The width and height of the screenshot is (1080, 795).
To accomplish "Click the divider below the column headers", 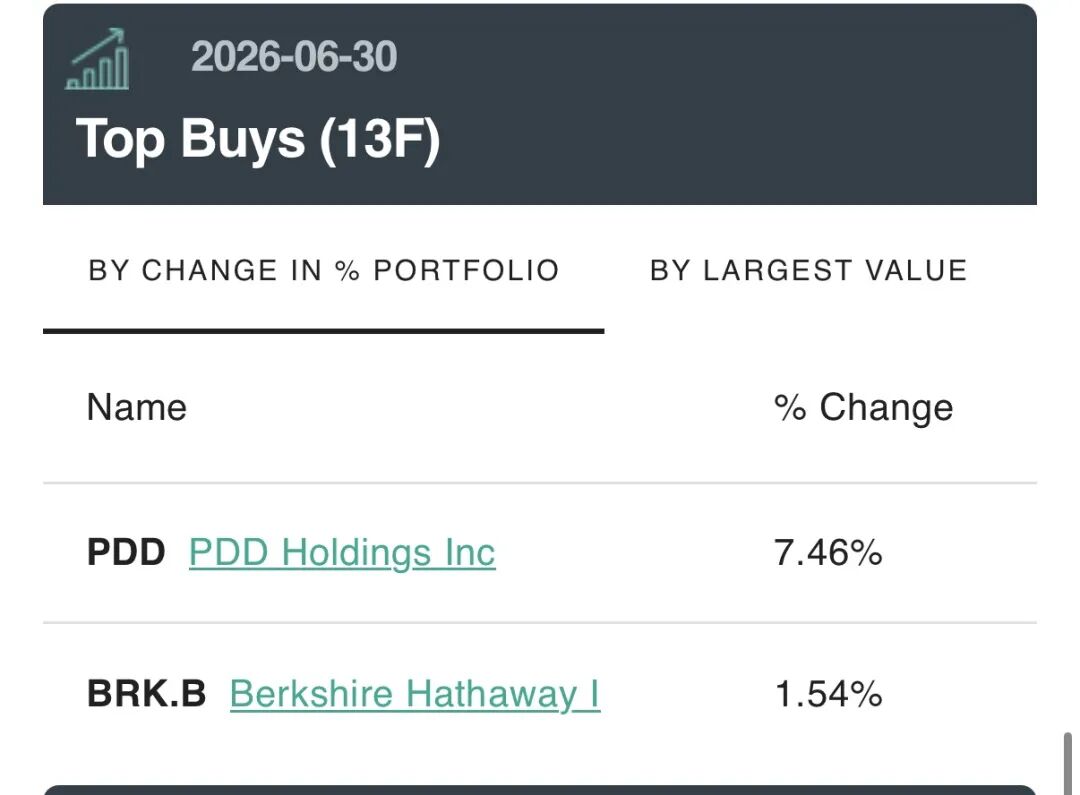I will tap(539, 484).
